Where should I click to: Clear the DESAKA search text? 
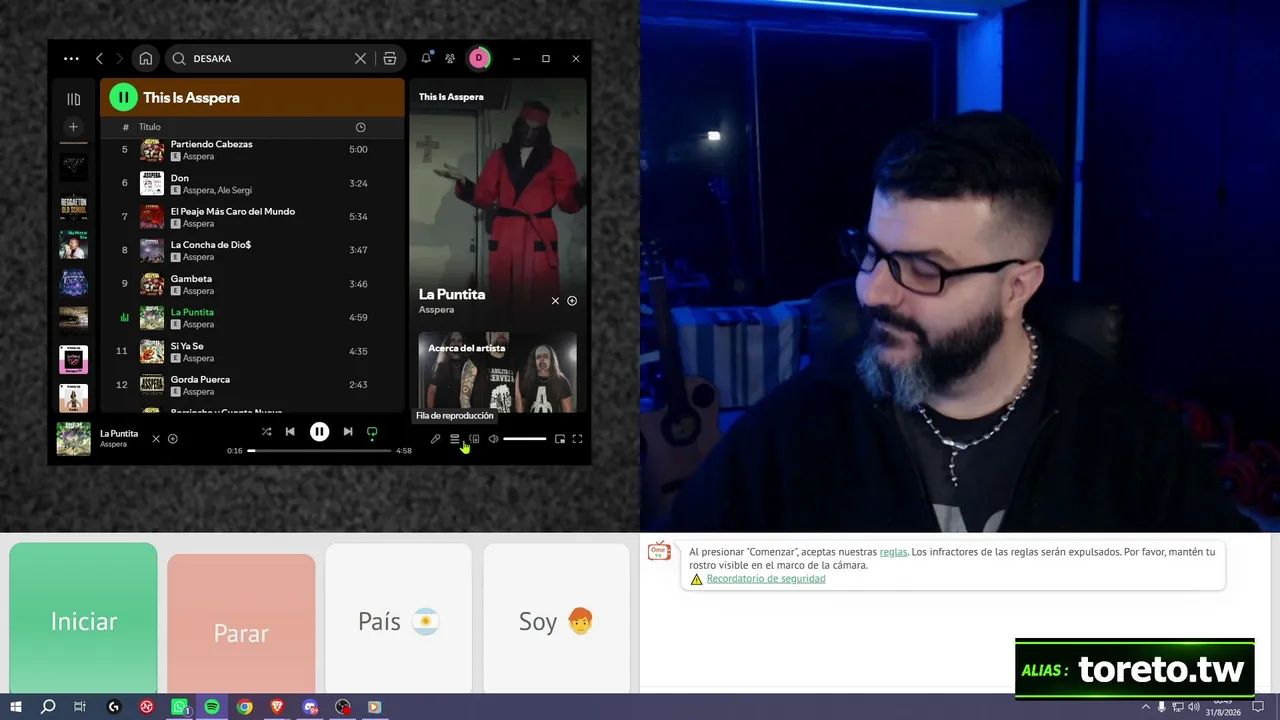361,59
